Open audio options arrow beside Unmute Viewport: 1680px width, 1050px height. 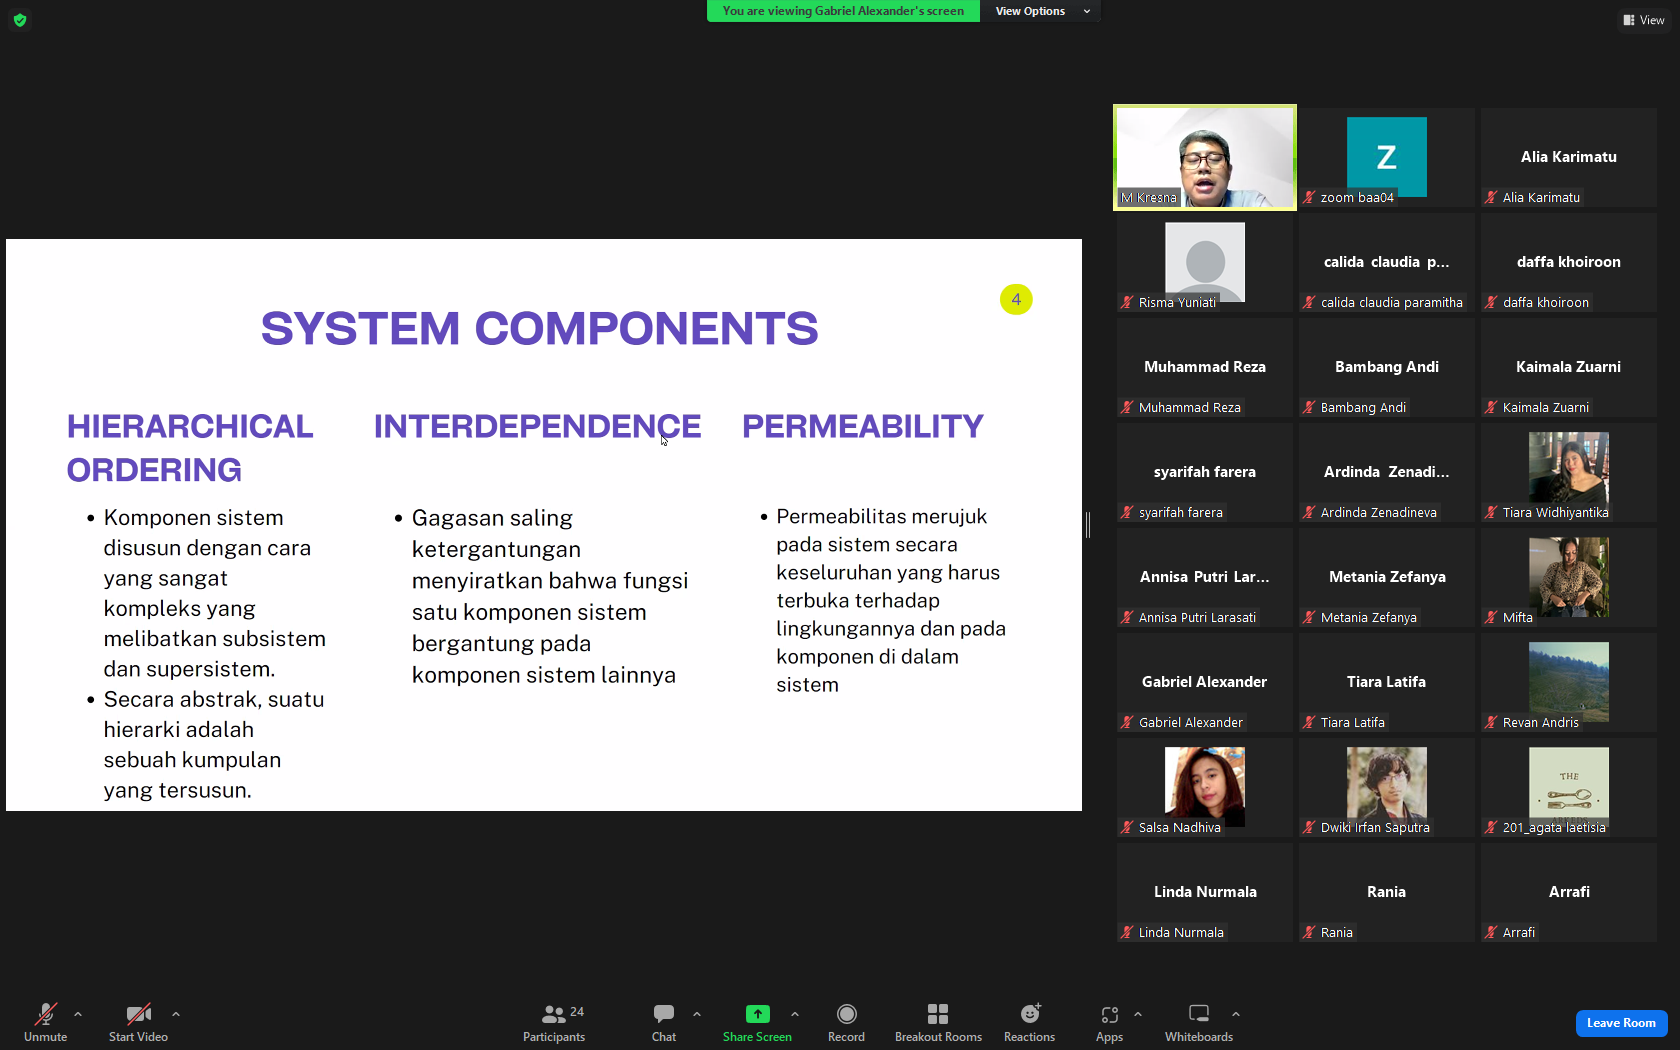click(78, 1014)
